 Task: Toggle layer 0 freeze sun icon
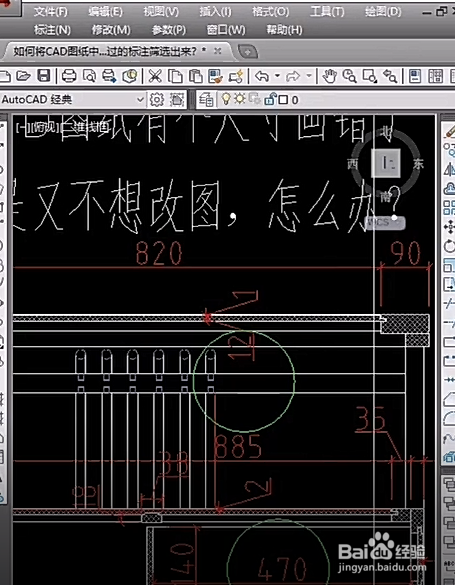(239, 99)
